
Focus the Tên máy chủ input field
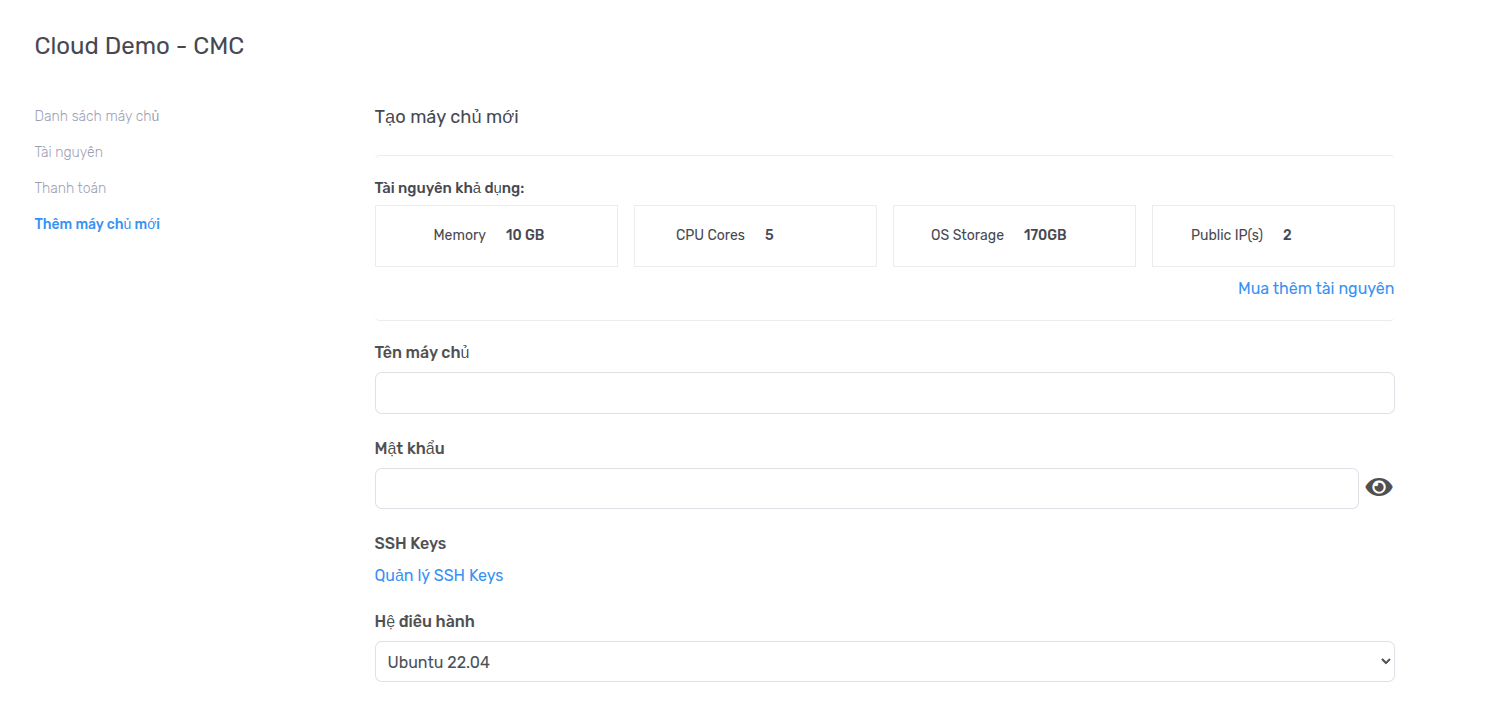click(x=884, y=393)
